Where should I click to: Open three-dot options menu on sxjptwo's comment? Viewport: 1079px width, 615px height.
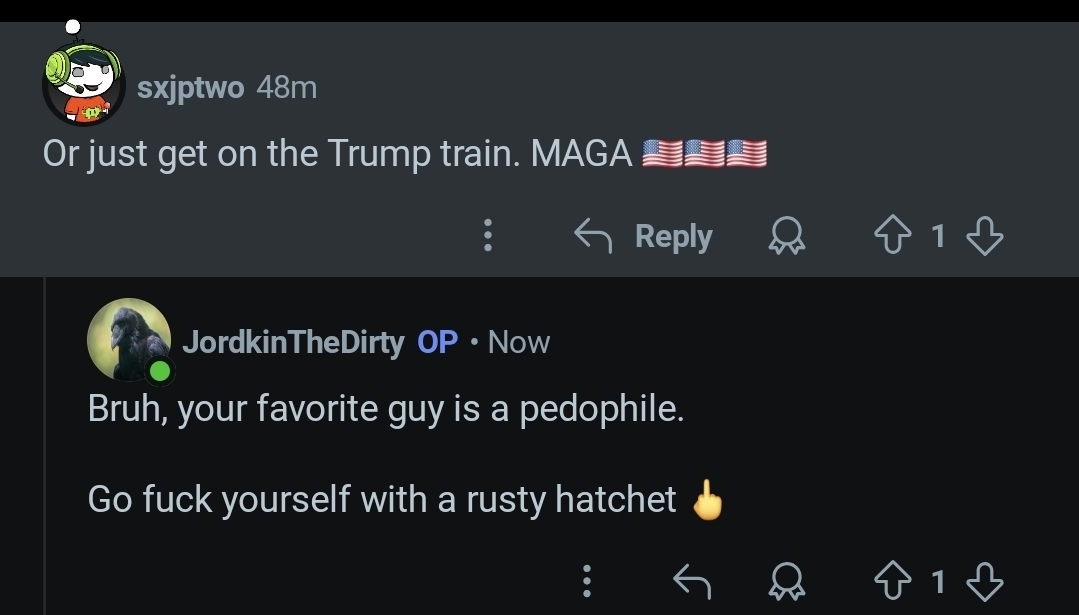pyautogui.click(x=487, y=237)
